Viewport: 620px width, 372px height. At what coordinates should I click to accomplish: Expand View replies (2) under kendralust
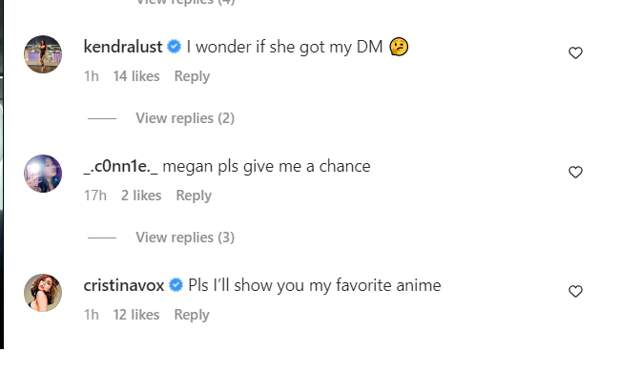[x=185, y=118]
